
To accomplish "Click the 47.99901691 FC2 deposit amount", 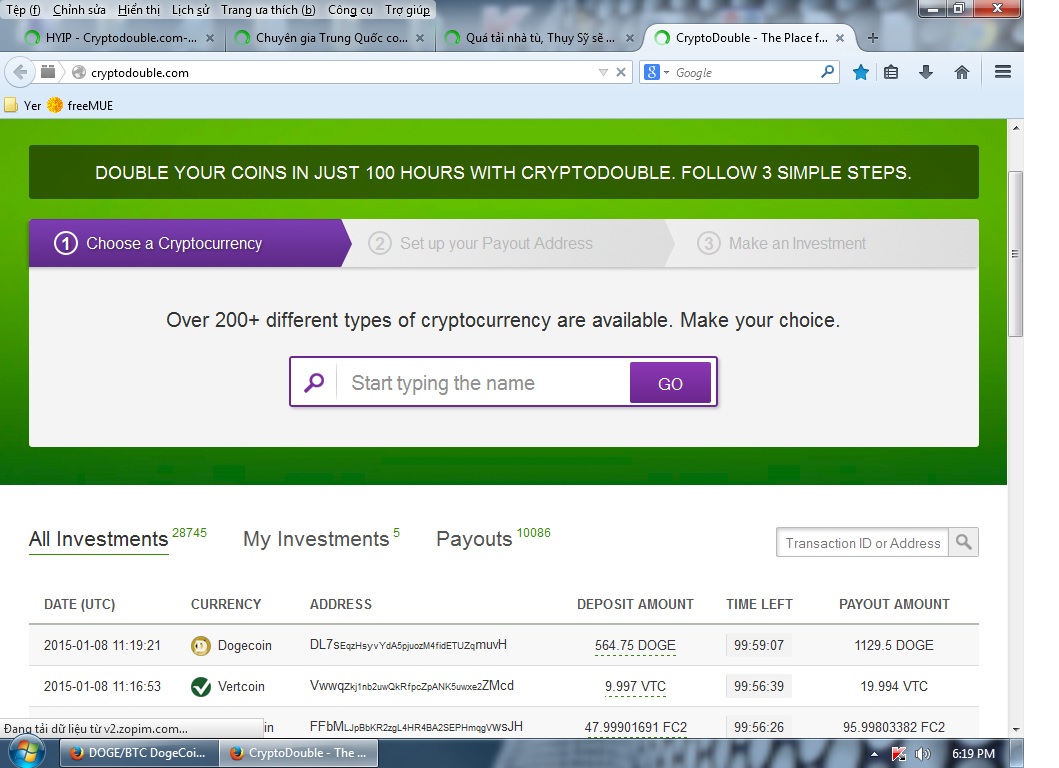I will 636,727.
